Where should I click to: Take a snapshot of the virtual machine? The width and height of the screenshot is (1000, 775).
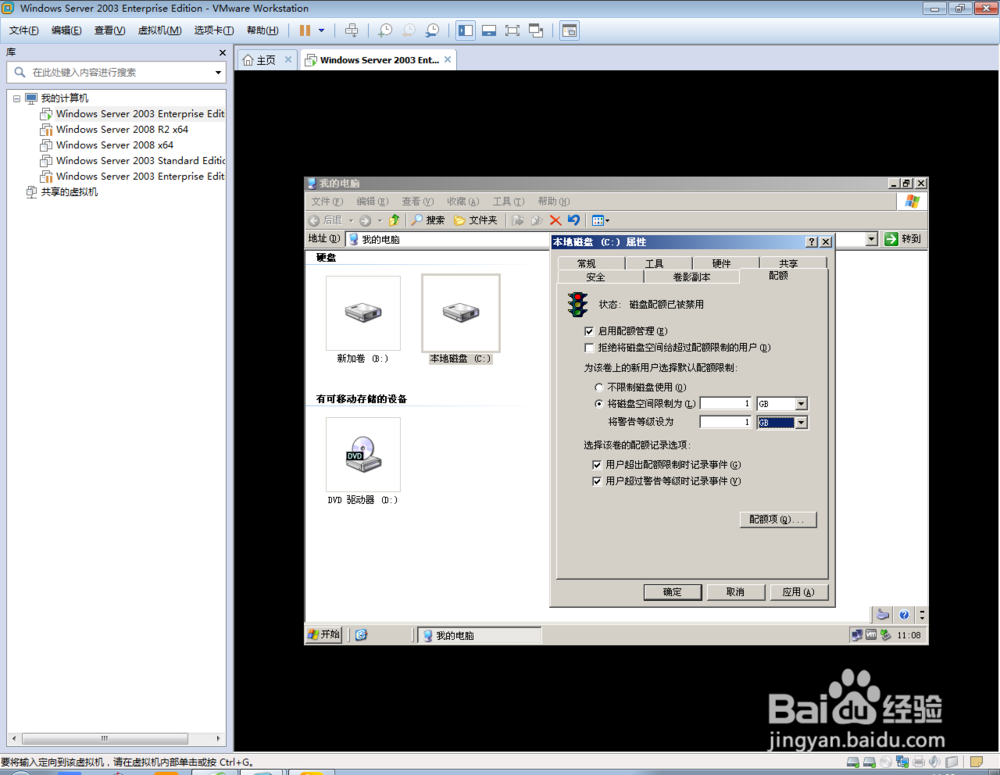pyautogui.click(x=385, y=31)
